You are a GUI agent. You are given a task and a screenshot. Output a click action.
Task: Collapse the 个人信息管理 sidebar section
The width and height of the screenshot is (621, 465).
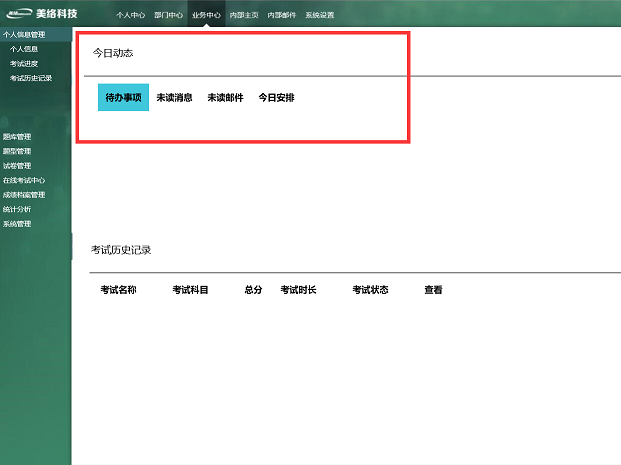24,35
